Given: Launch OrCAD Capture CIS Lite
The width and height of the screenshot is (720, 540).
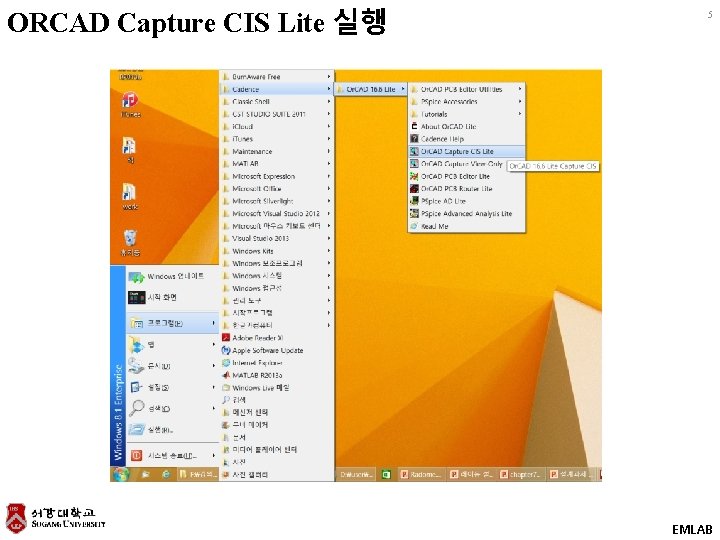Looking at the screenshot, I should [x=467, y=151].
